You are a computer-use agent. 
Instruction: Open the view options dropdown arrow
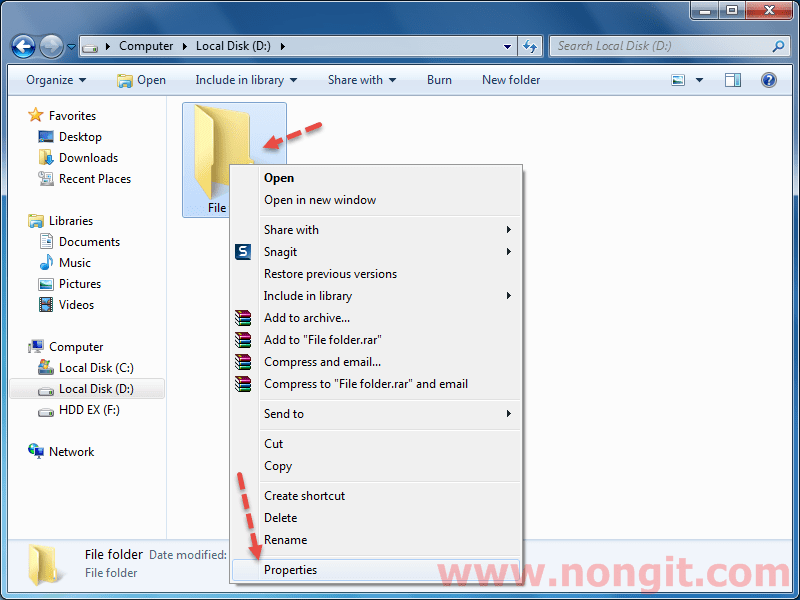[699, 80]
